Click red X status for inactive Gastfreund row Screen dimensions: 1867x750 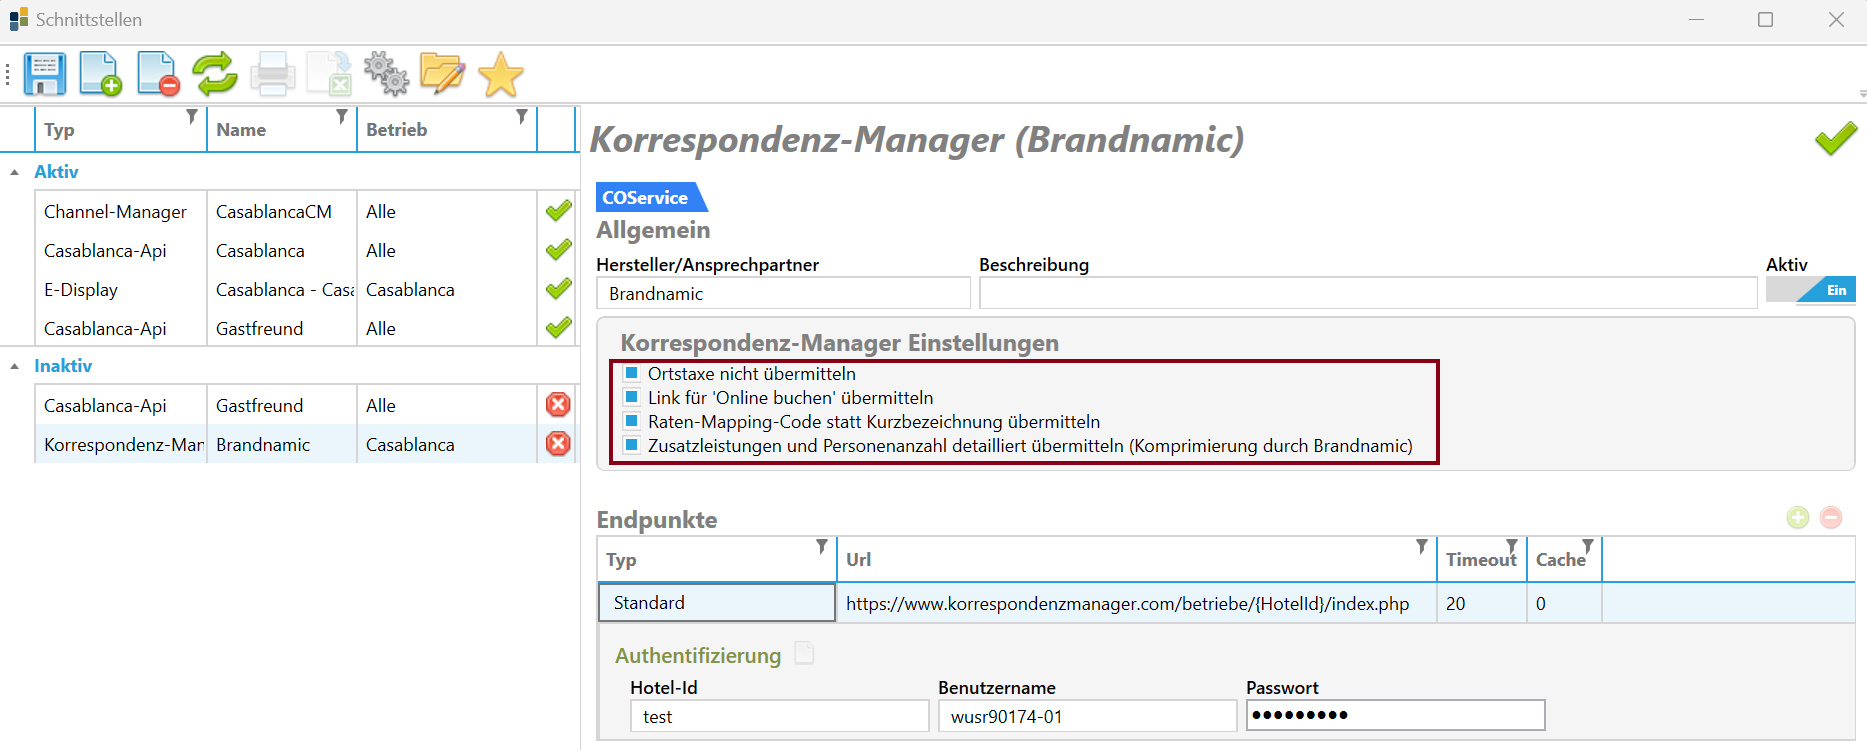click(x=558, y=405)
